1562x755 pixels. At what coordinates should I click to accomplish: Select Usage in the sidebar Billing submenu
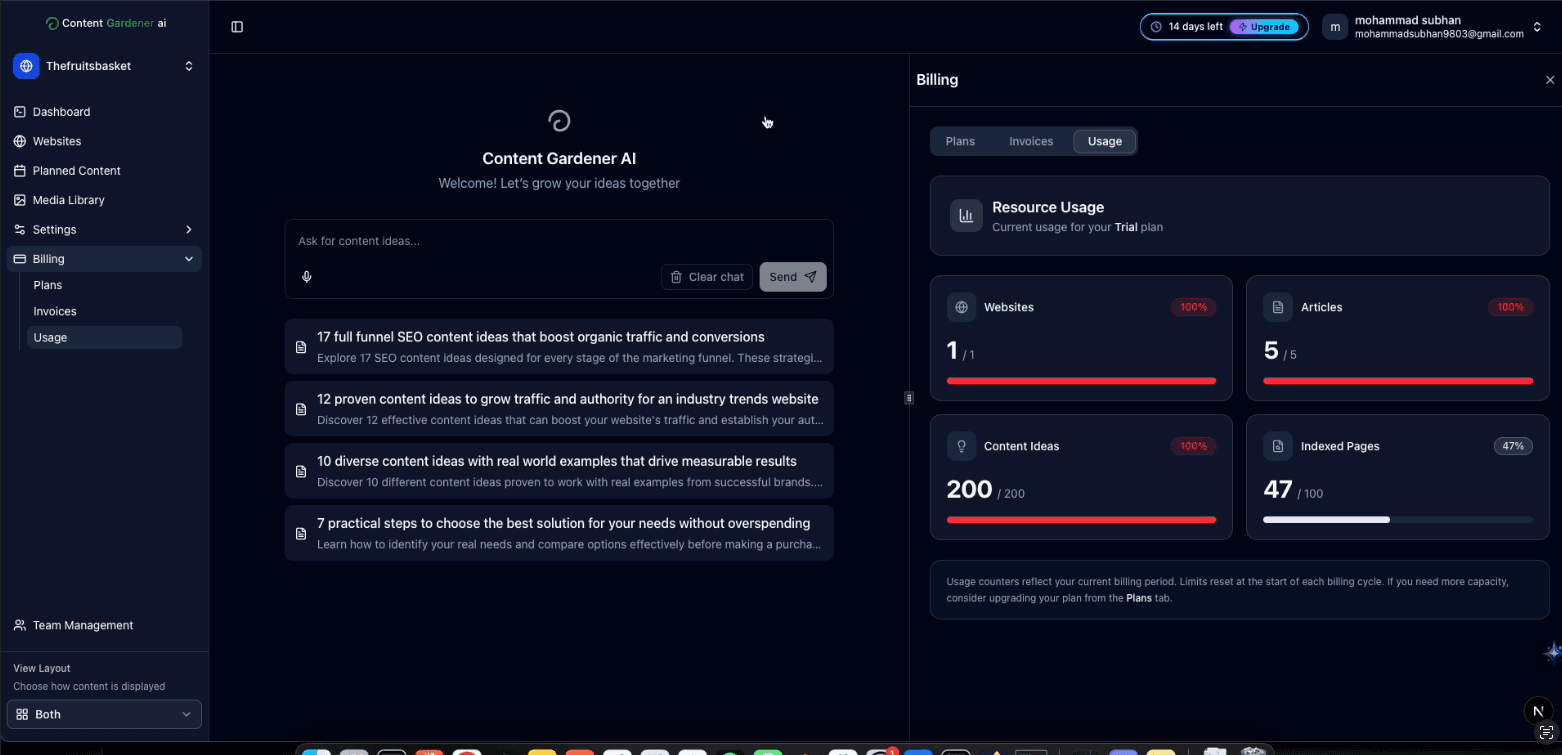click(x=104, y=338)
